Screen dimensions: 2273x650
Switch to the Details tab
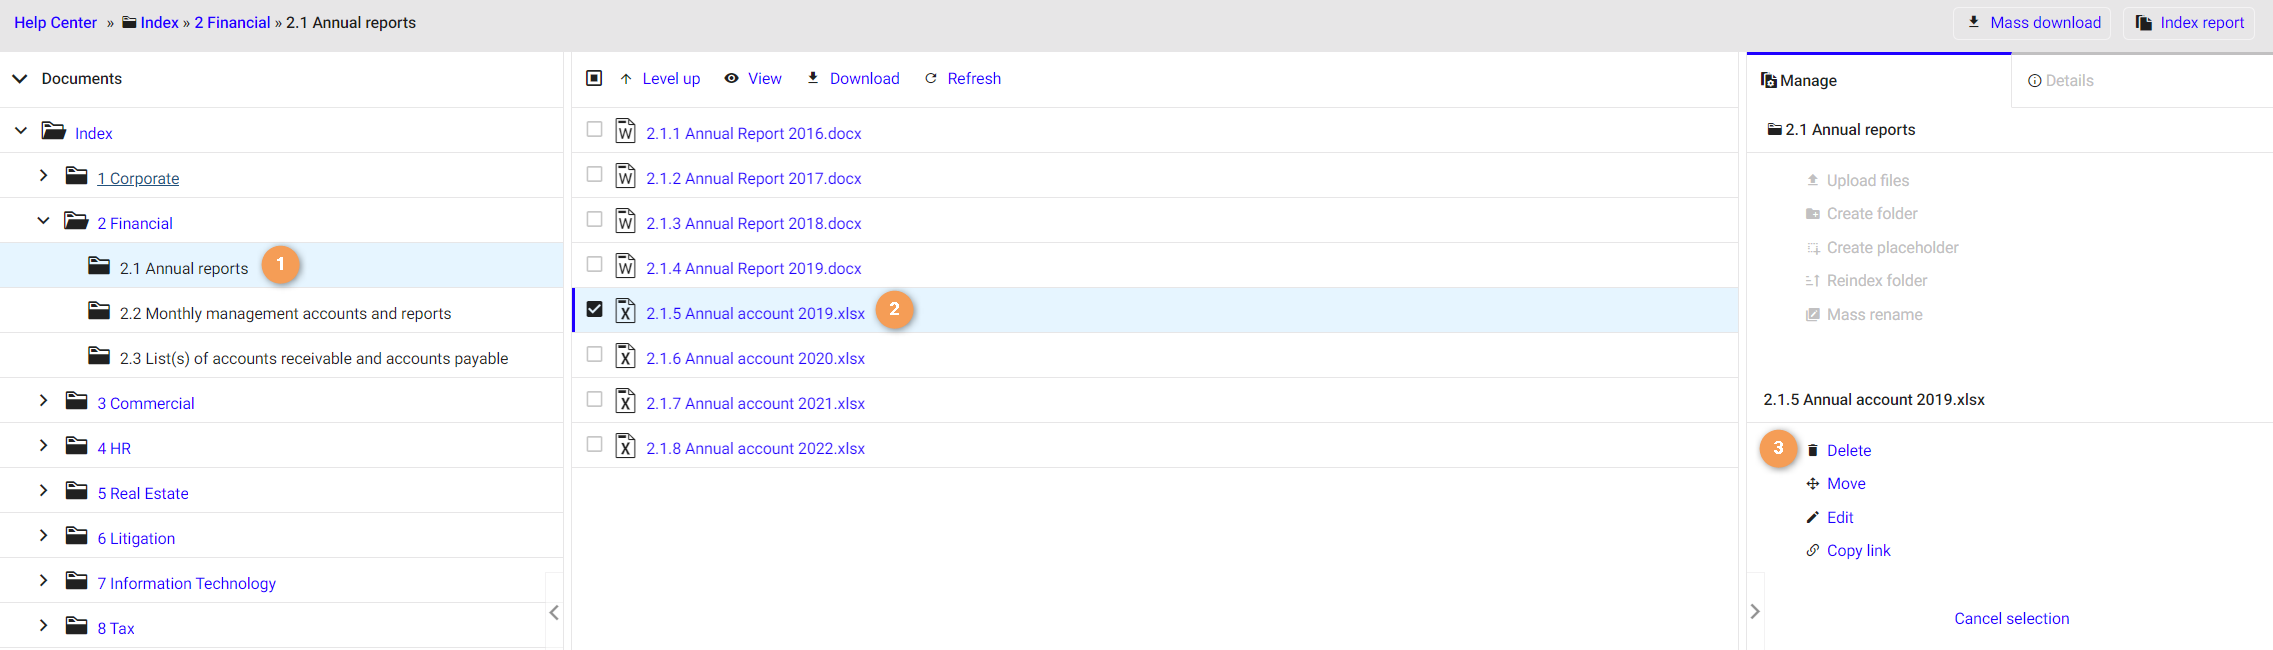pyautogui.click(x=2060, y=81)
